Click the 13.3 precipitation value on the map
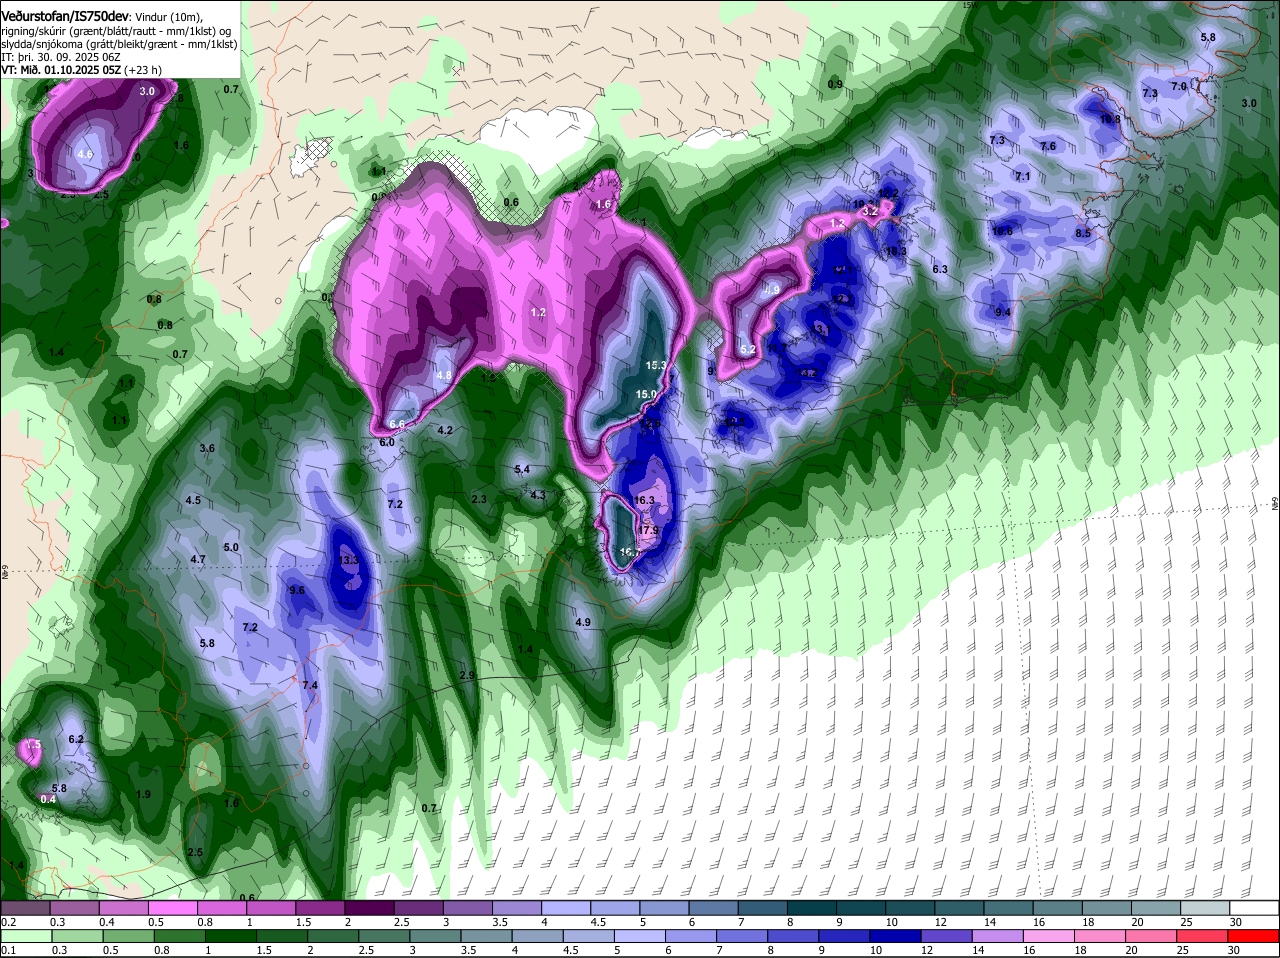The height and width of the screenshot is (958, 1280). [349, 561]
